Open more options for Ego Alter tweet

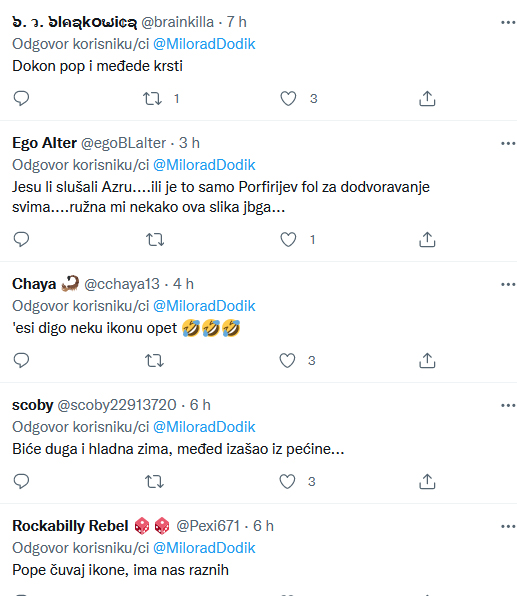[508, 143]
